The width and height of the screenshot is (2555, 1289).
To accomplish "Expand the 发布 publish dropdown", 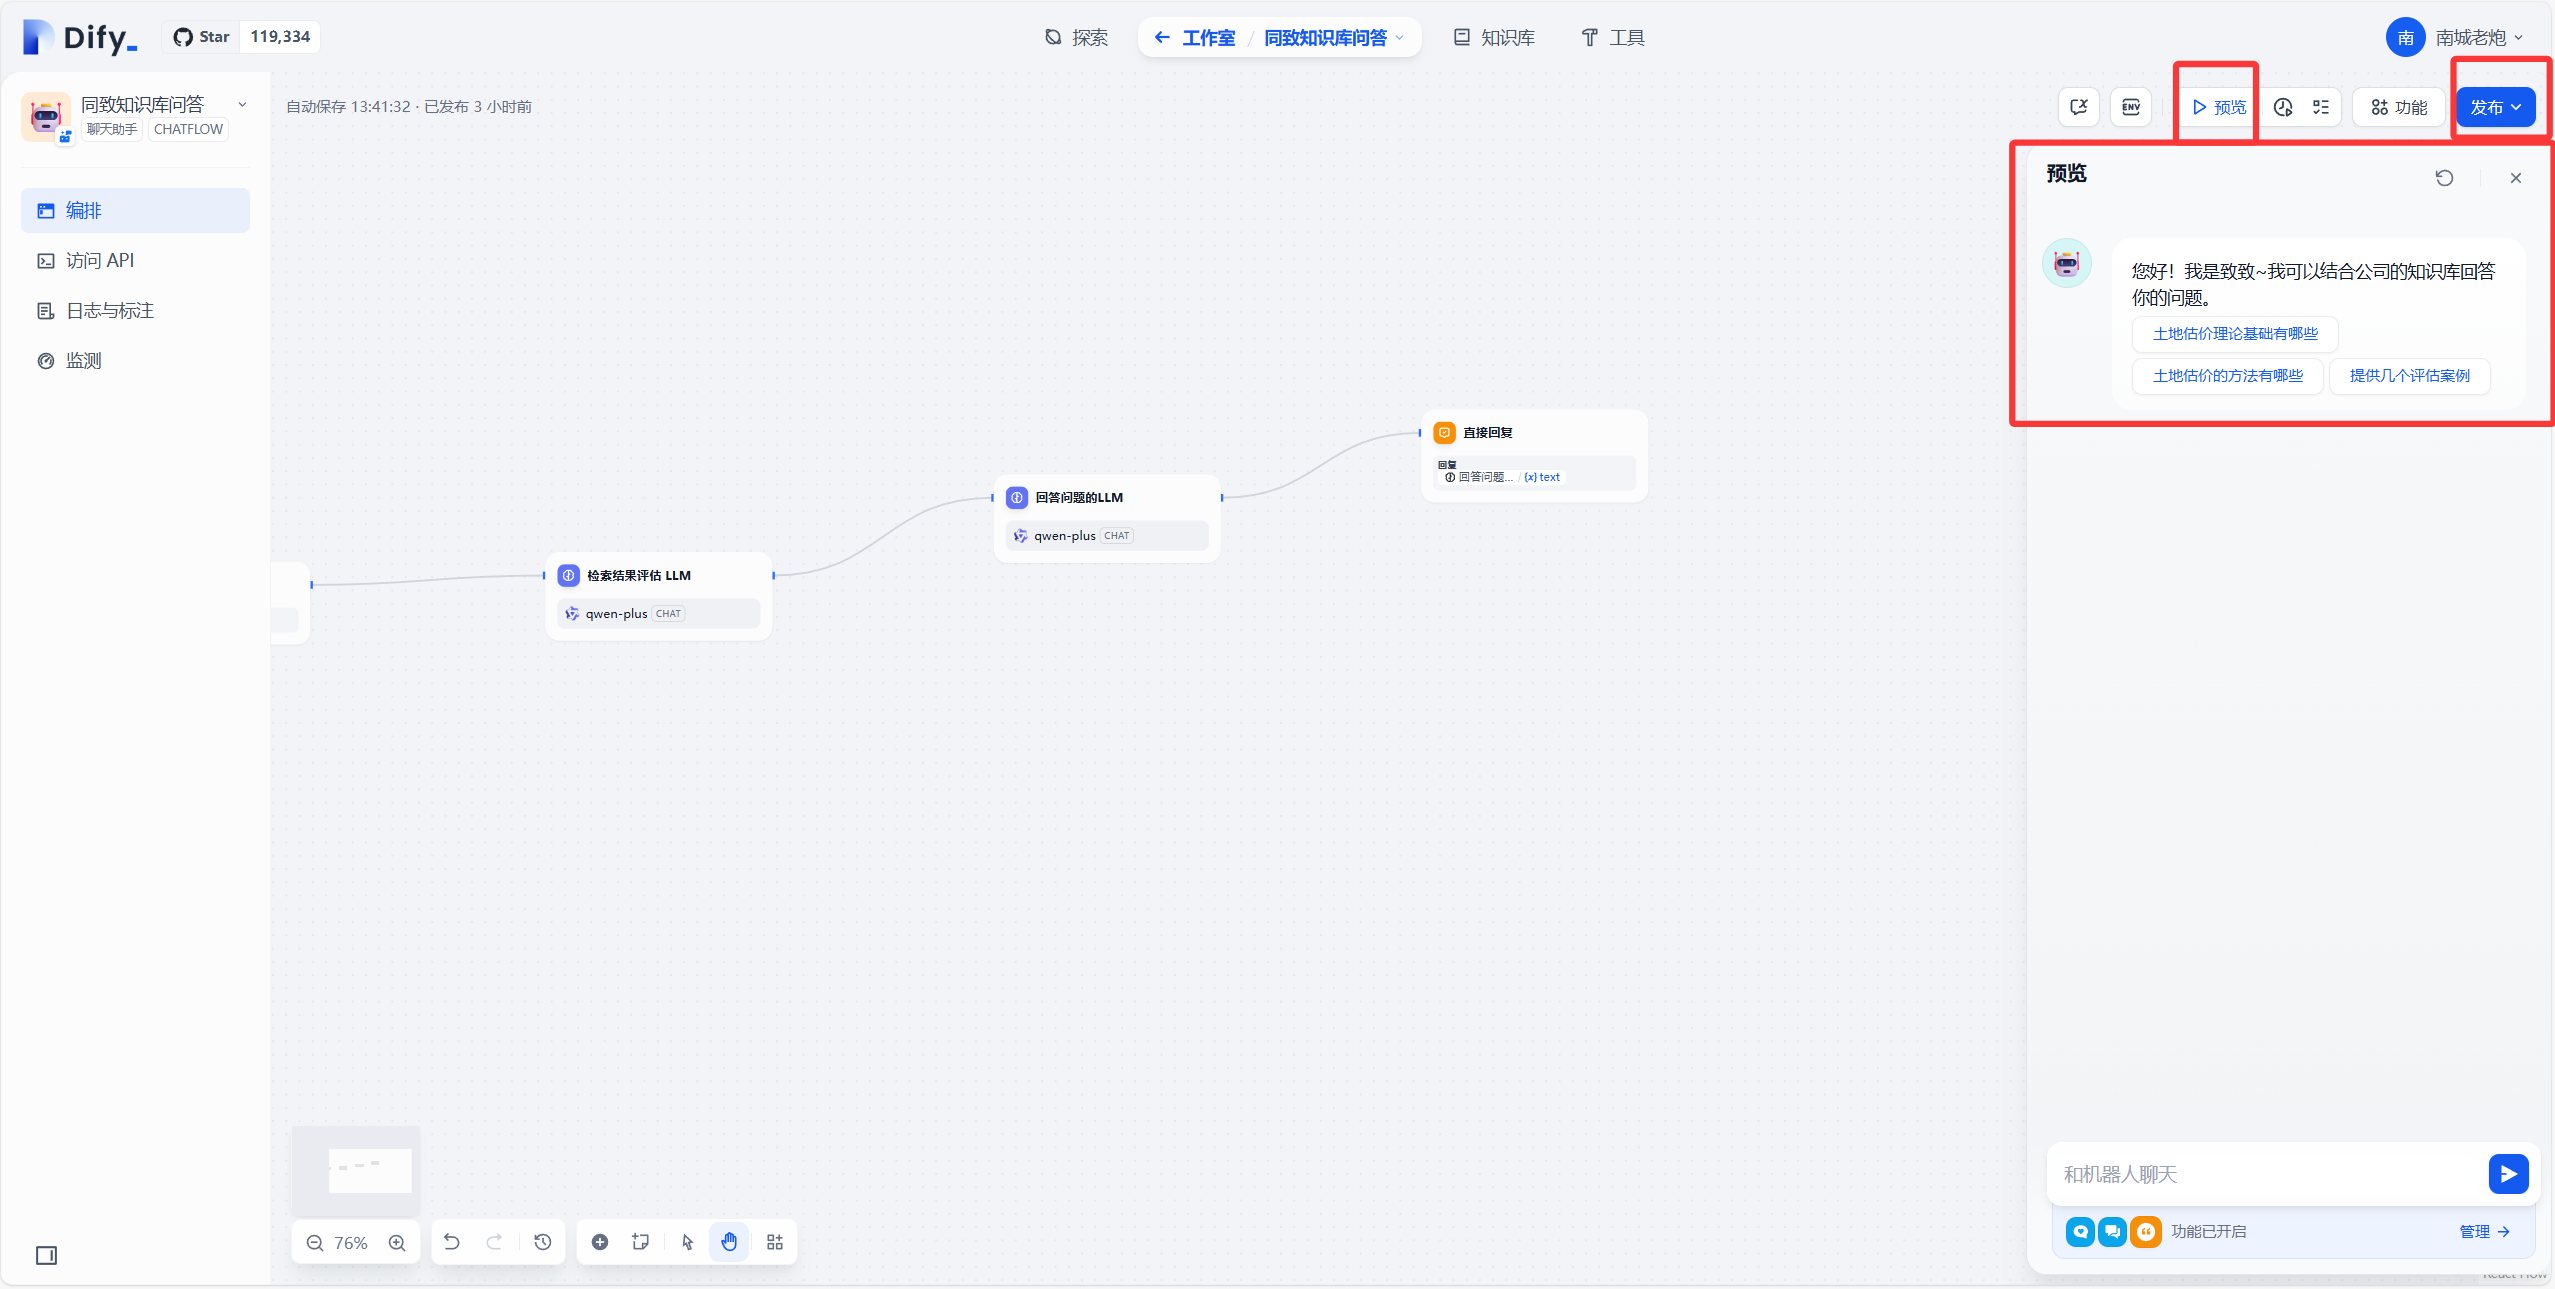I will (2496, 107).
